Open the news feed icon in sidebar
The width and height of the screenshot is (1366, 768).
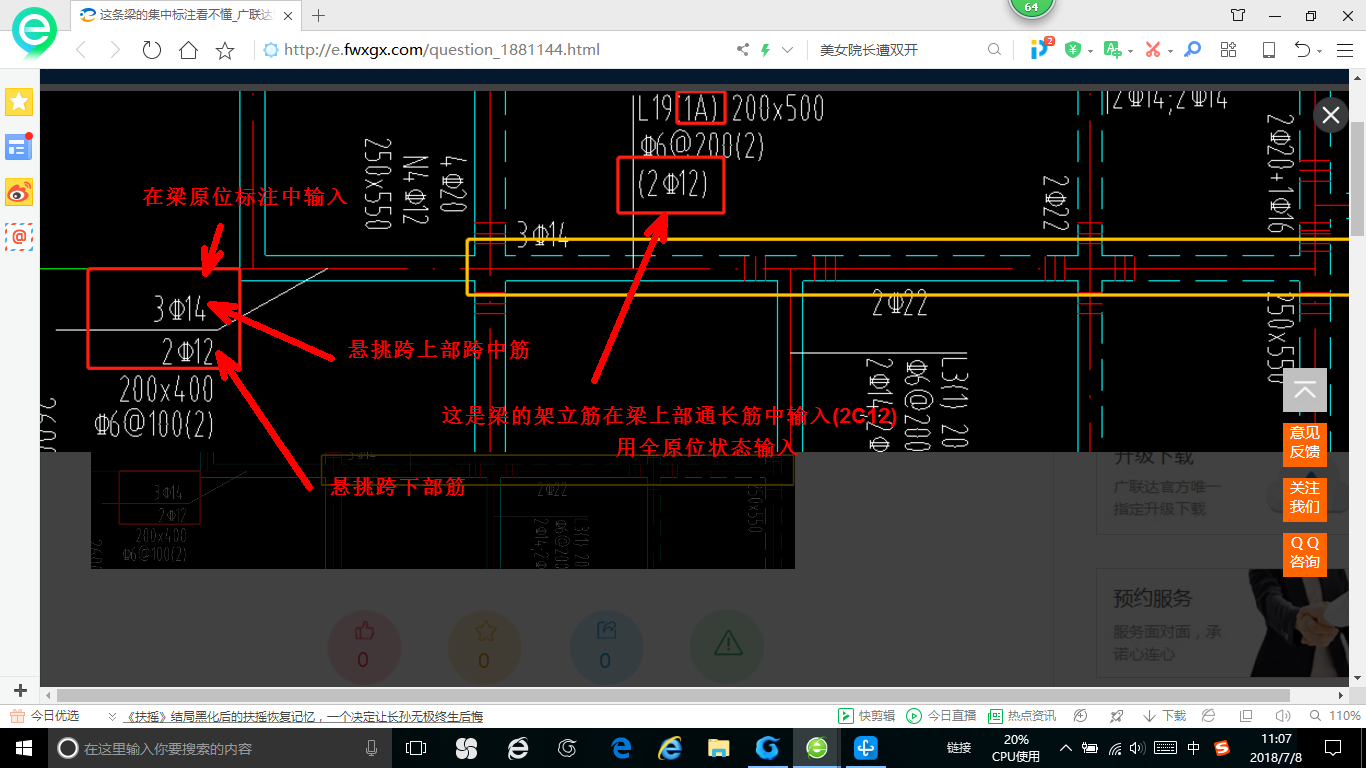point(19,147)
